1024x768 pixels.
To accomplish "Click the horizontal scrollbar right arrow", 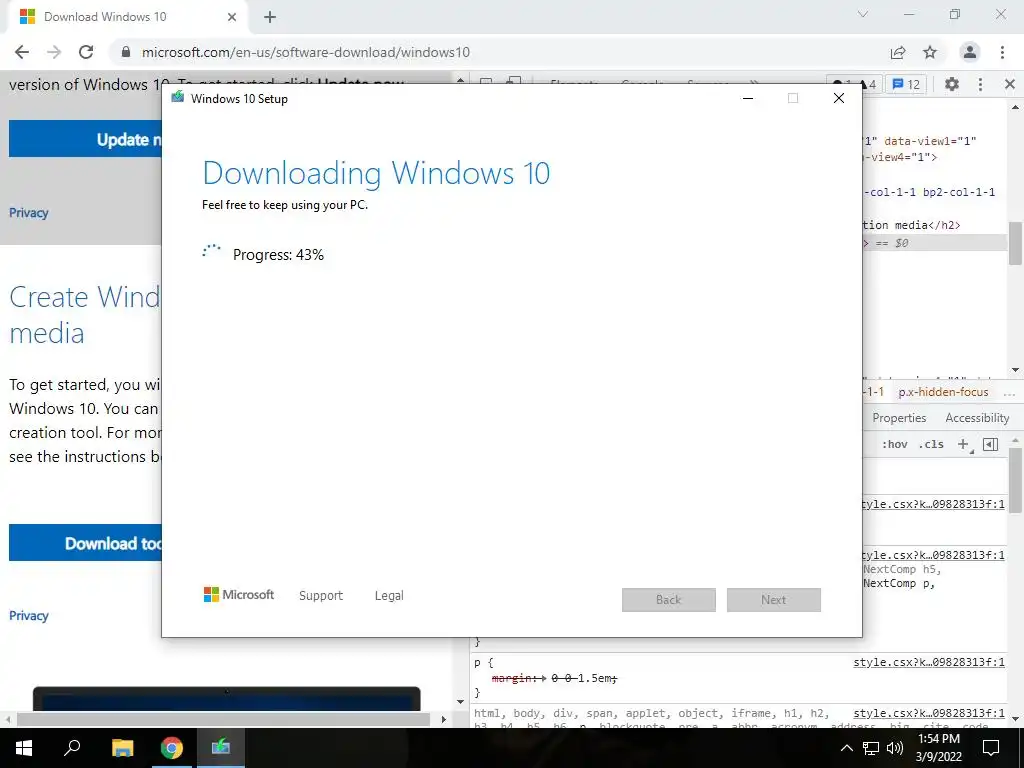I will 444,719.
